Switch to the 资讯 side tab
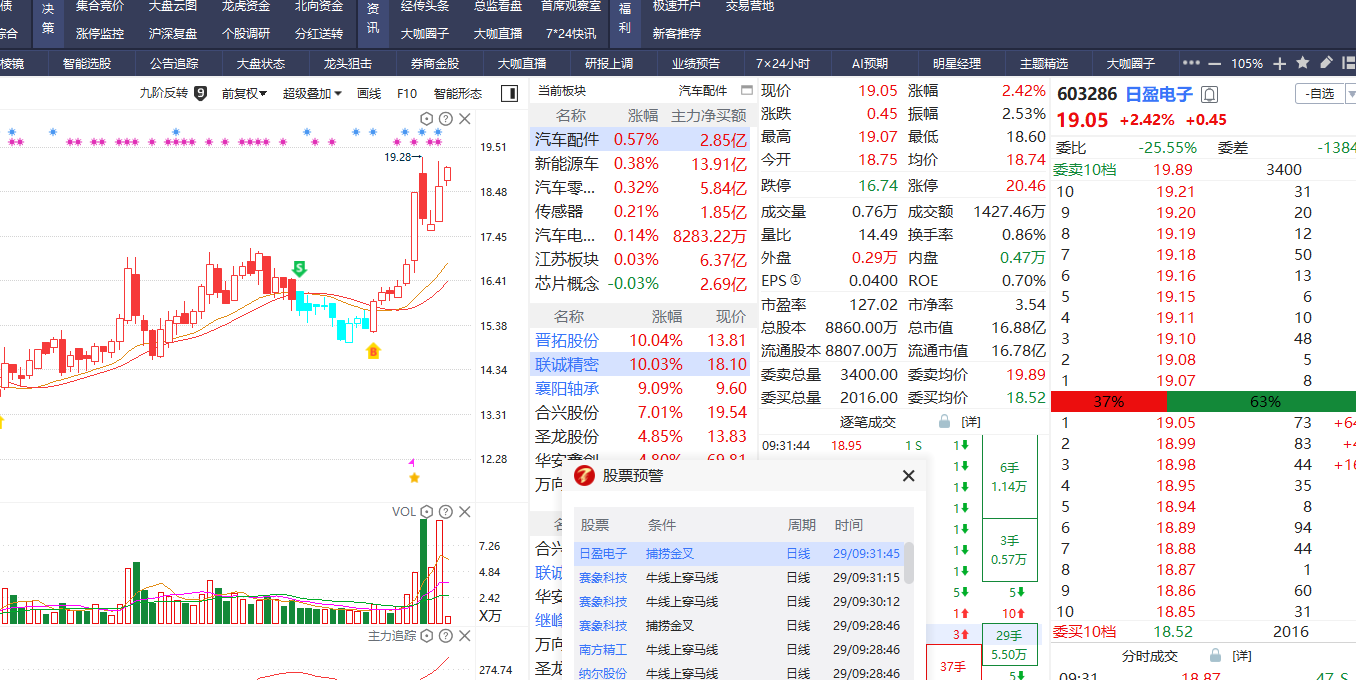 coord(373,18)
